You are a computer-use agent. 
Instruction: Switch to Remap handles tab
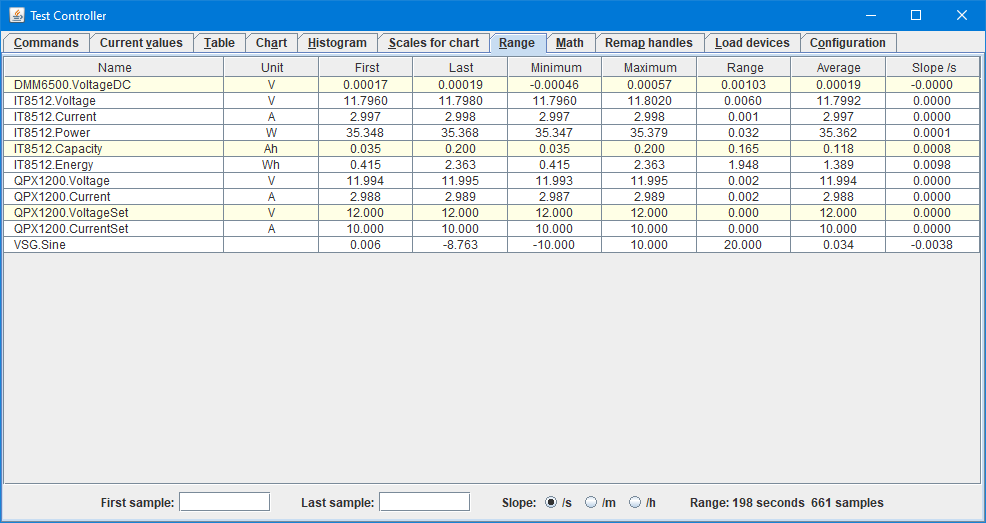[x=649, y=43]
